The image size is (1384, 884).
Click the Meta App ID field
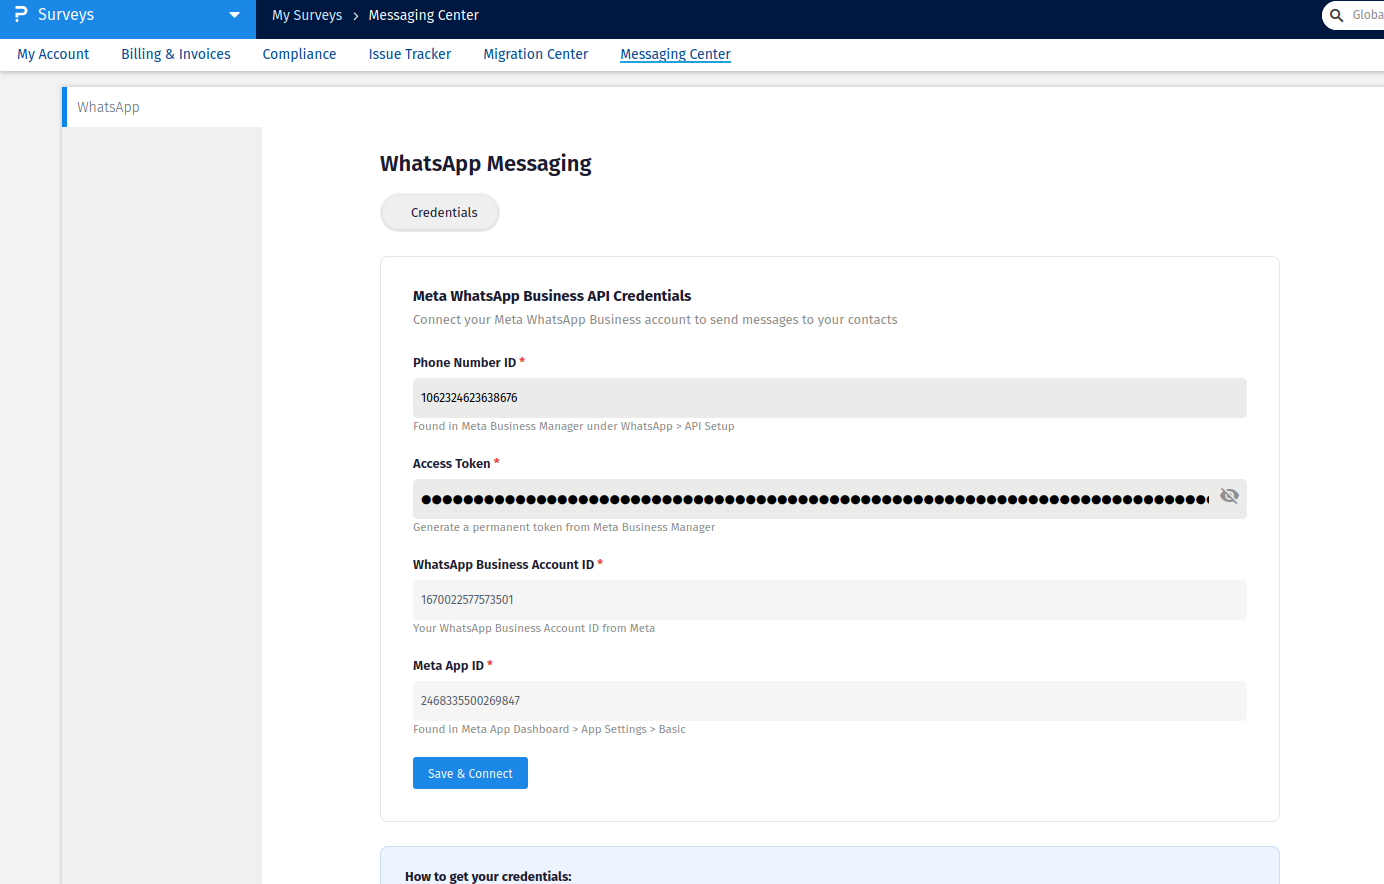(829, 701)
